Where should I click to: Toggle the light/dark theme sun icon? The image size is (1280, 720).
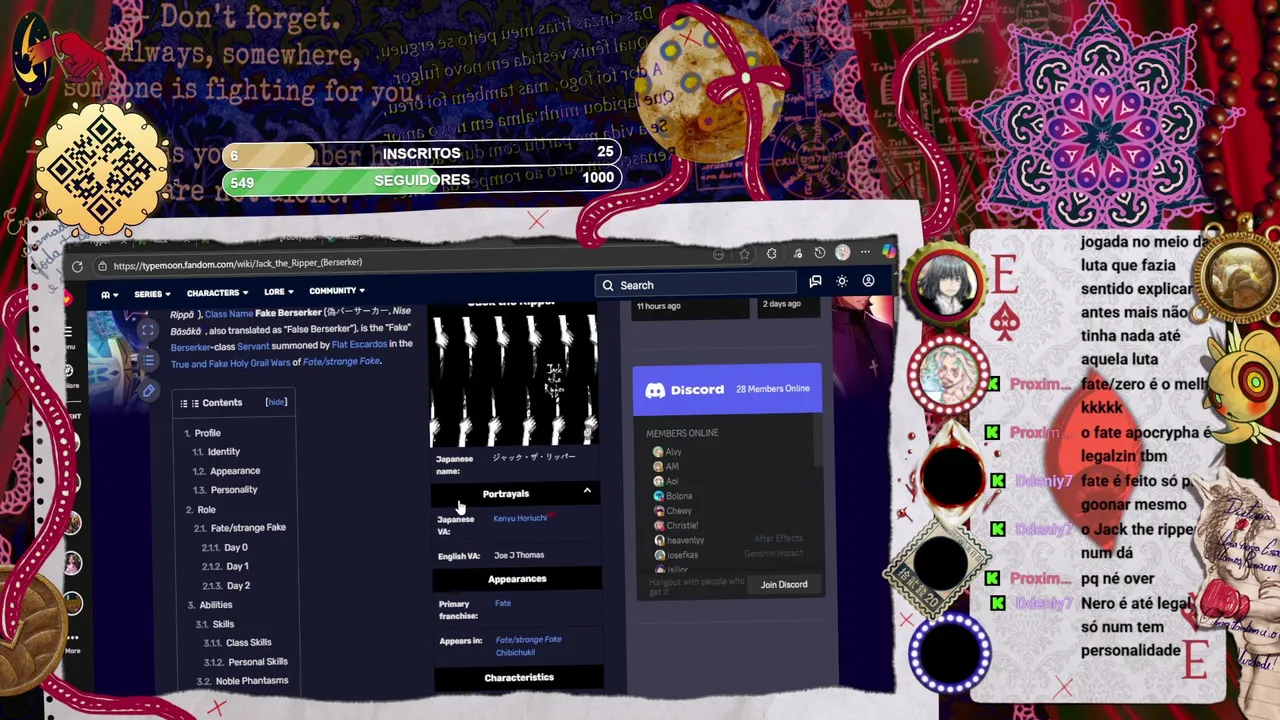pyautogui.click(x=842, y=282)
